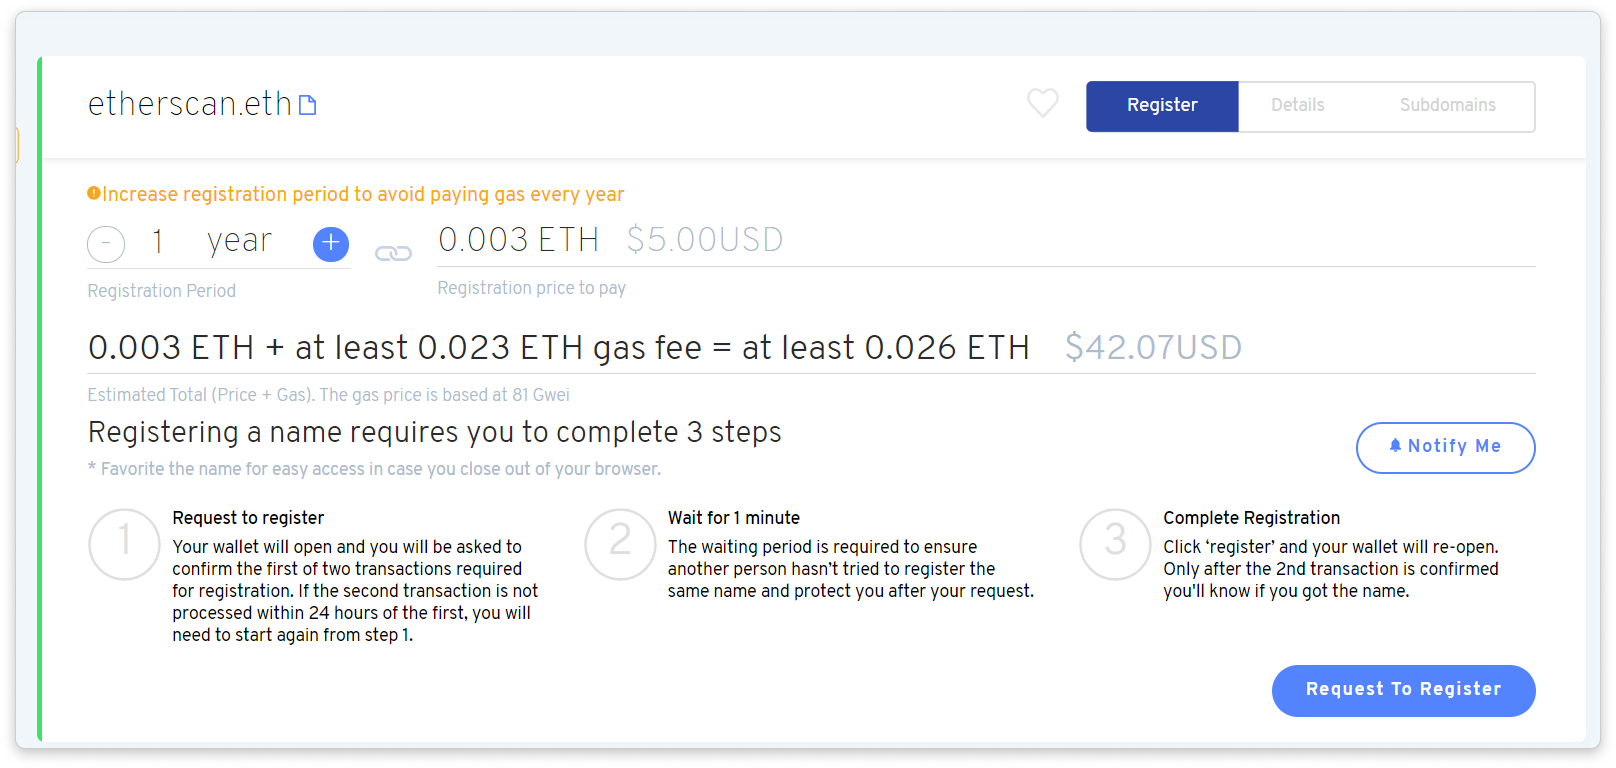Click the orange warning icon above registration notice

[x=94, y=192]
